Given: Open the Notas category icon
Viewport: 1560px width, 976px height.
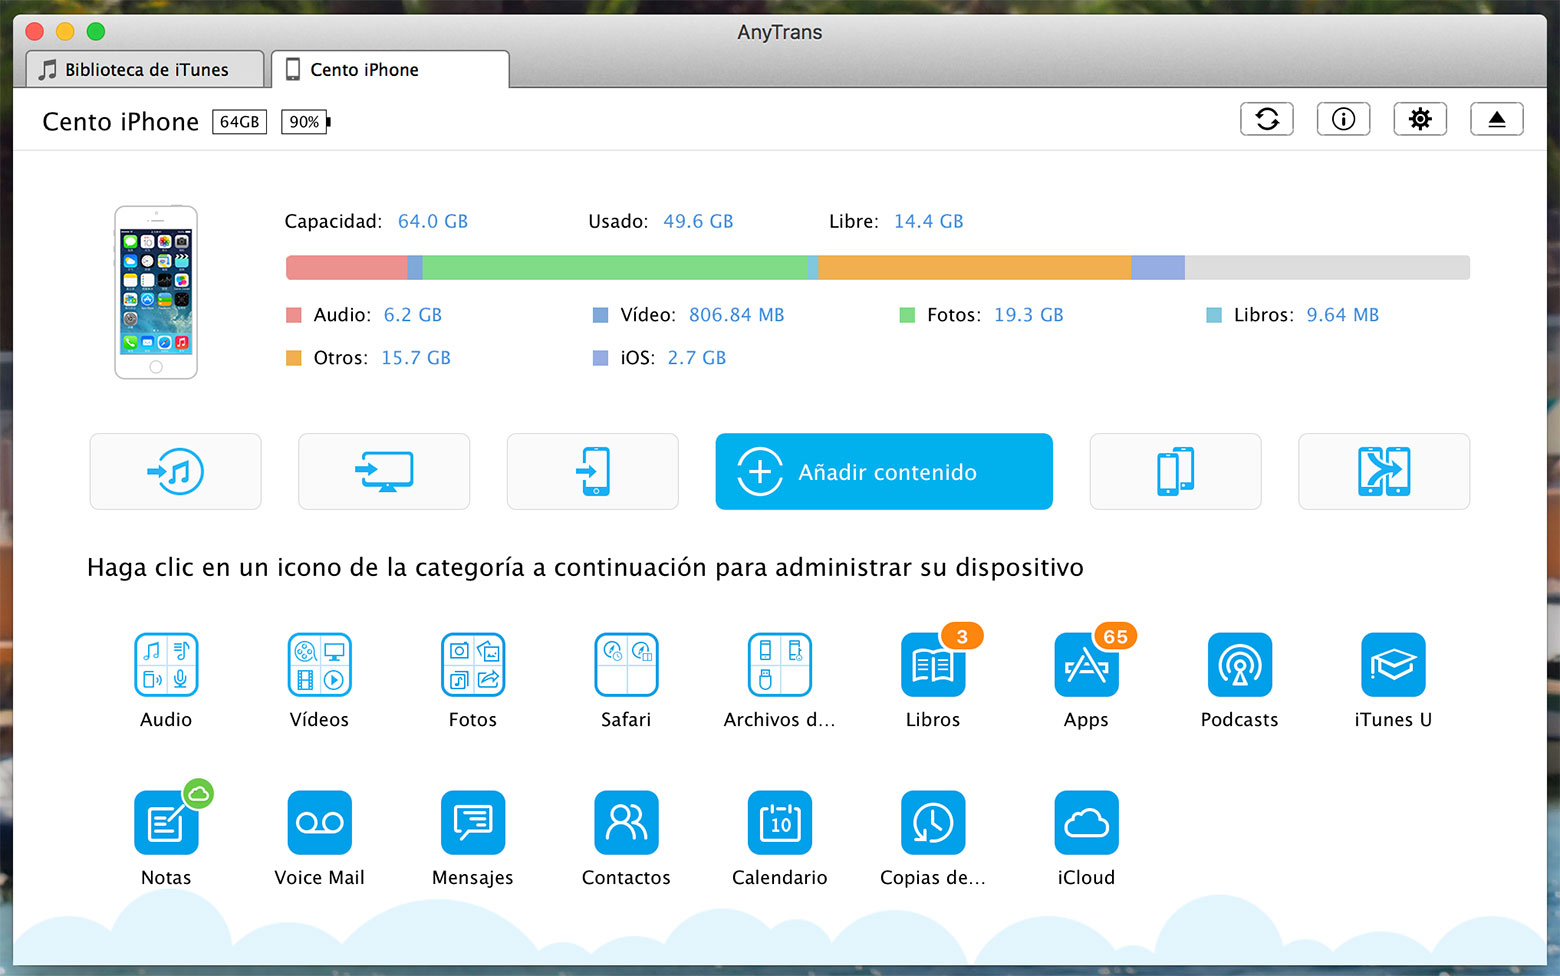Looking at the screenshot, I should (x=166, y=823).
